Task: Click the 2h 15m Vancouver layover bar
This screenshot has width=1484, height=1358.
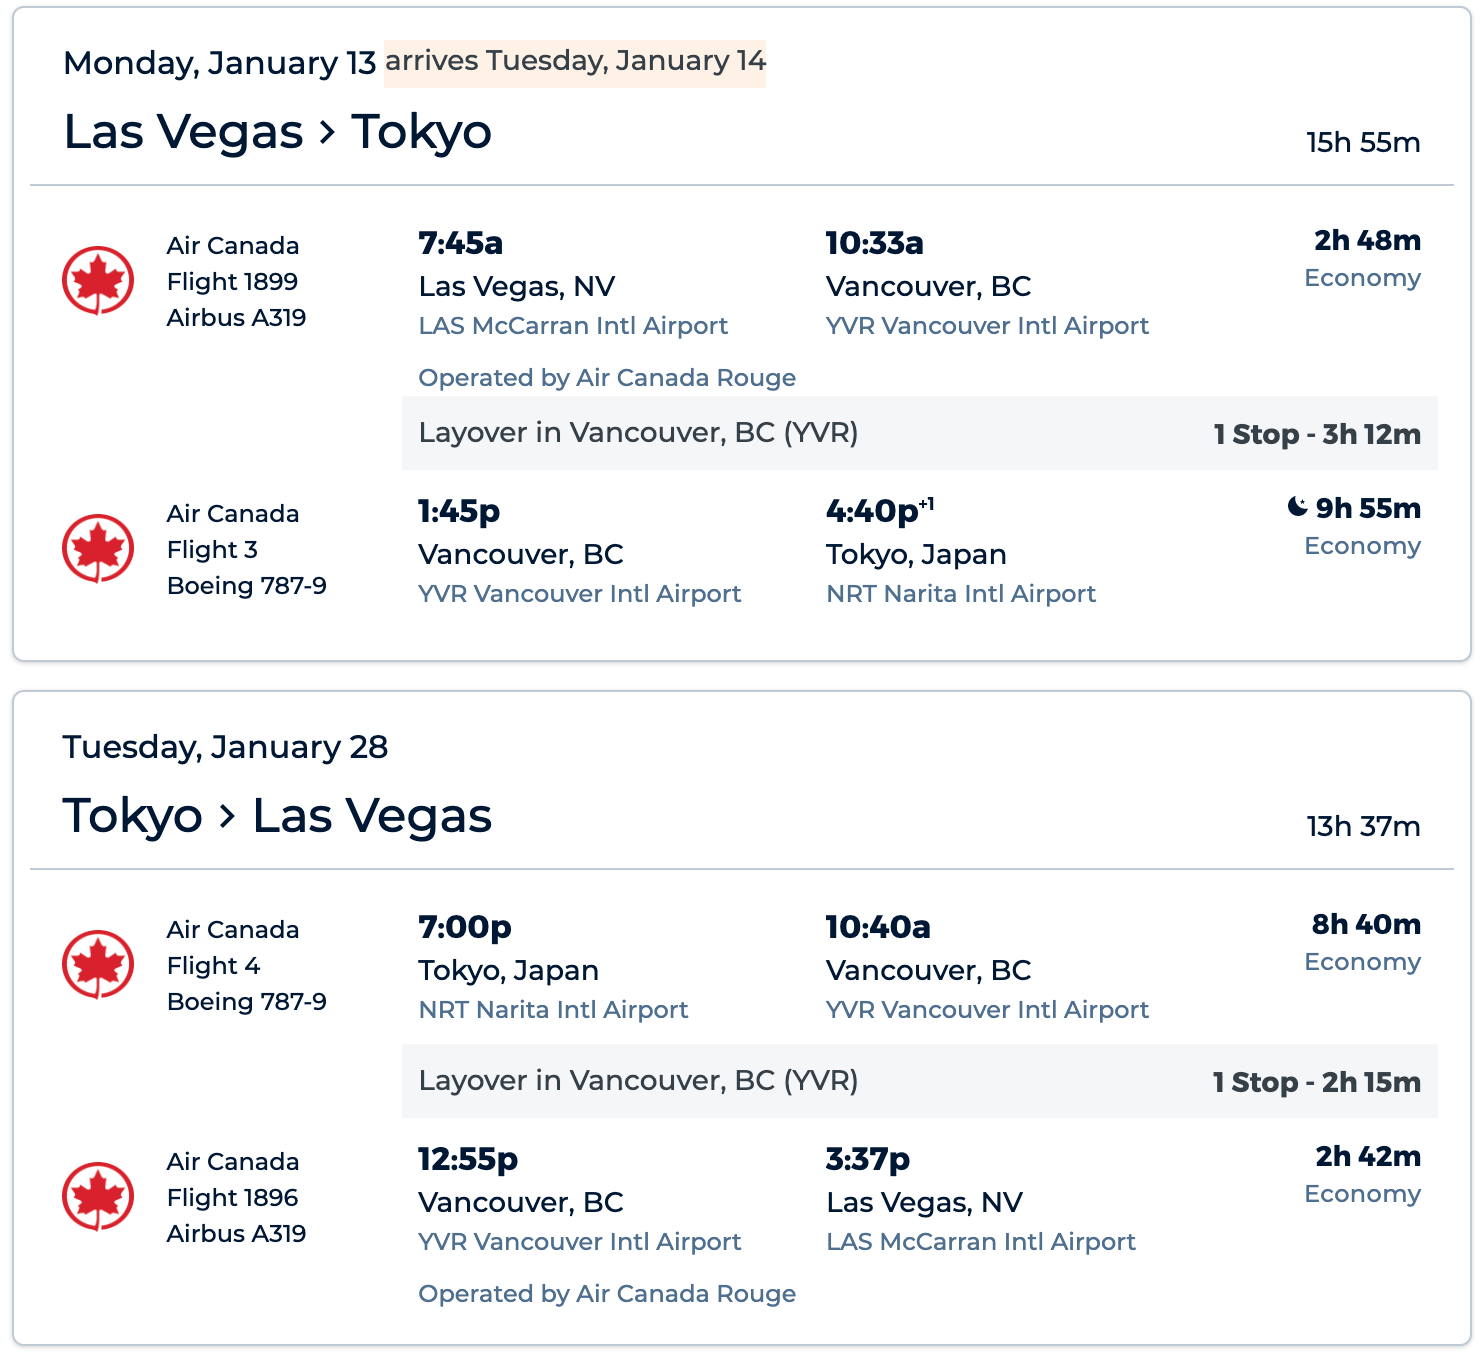Action: (x=920, y=1081)
